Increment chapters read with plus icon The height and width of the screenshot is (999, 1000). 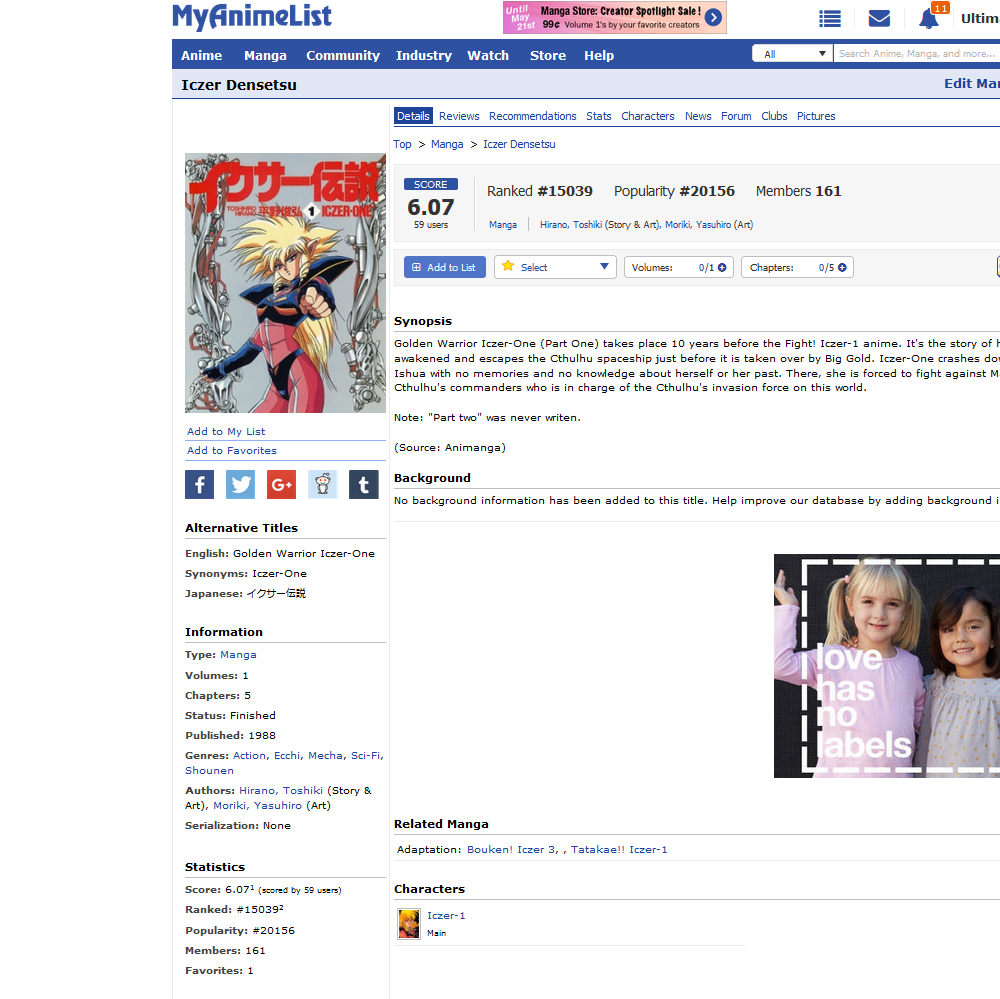tap(842, 267)
